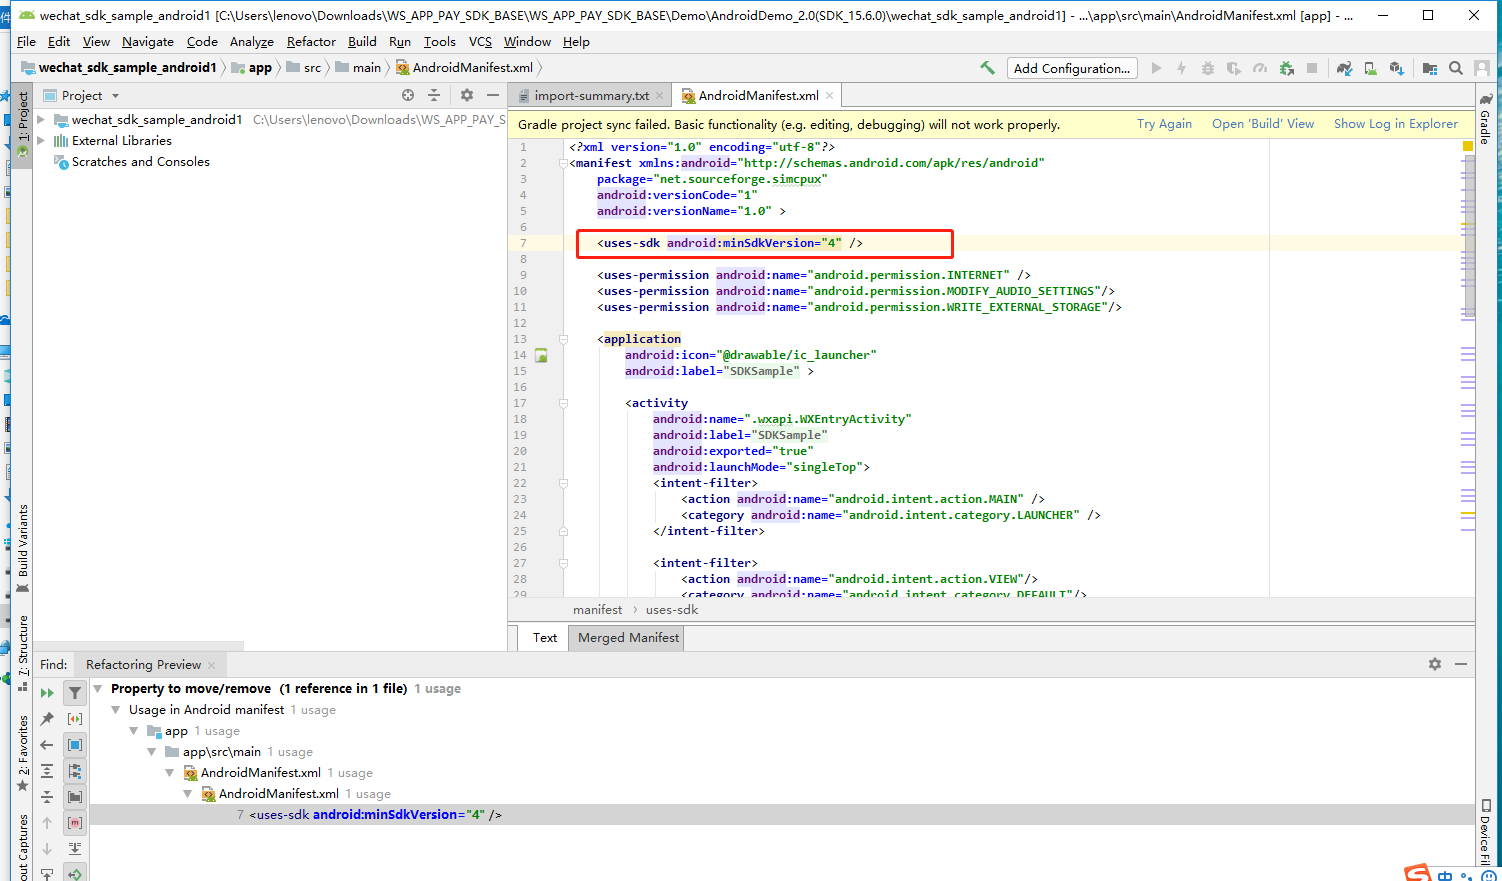Click 'src' in the navigation breadcrumb
Screen dimensions: 1502x881
pos(313,68)
